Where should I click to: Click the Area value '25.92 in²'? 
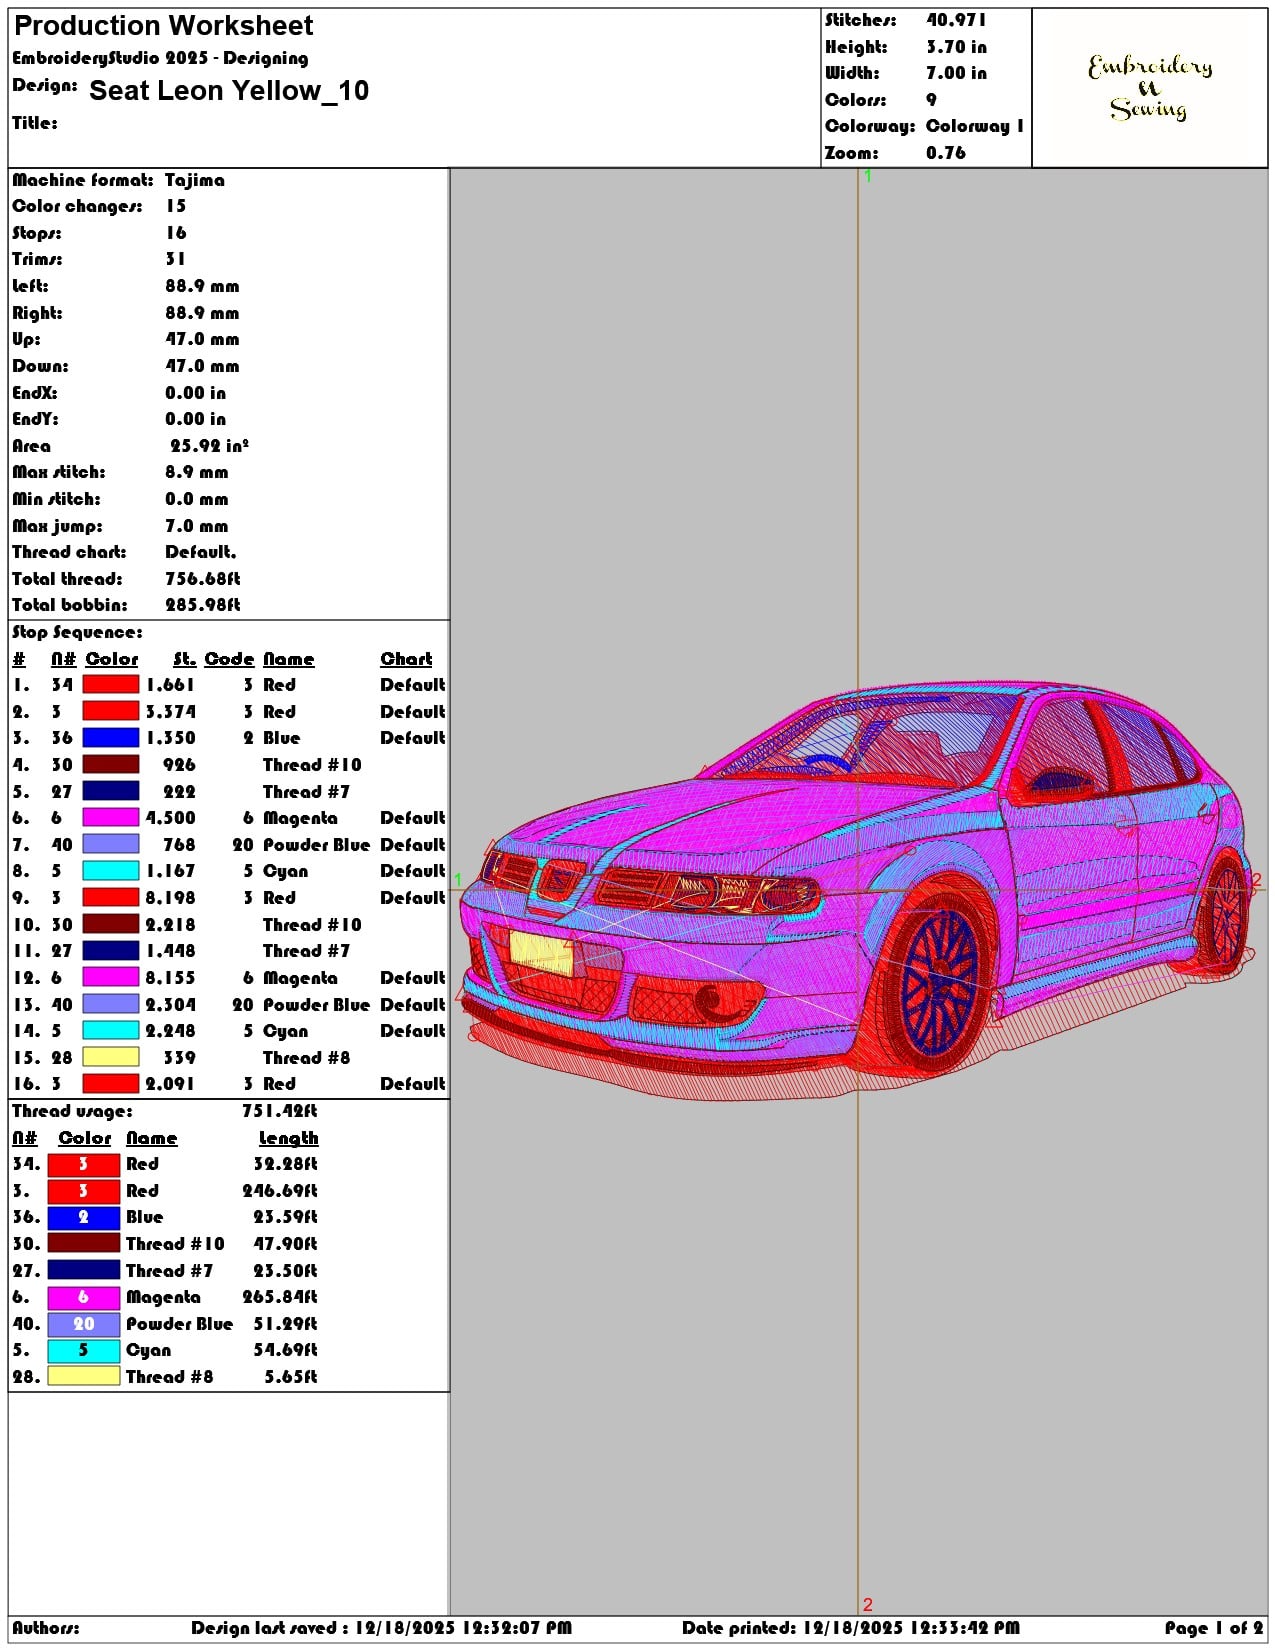click(x=209, y=446)
